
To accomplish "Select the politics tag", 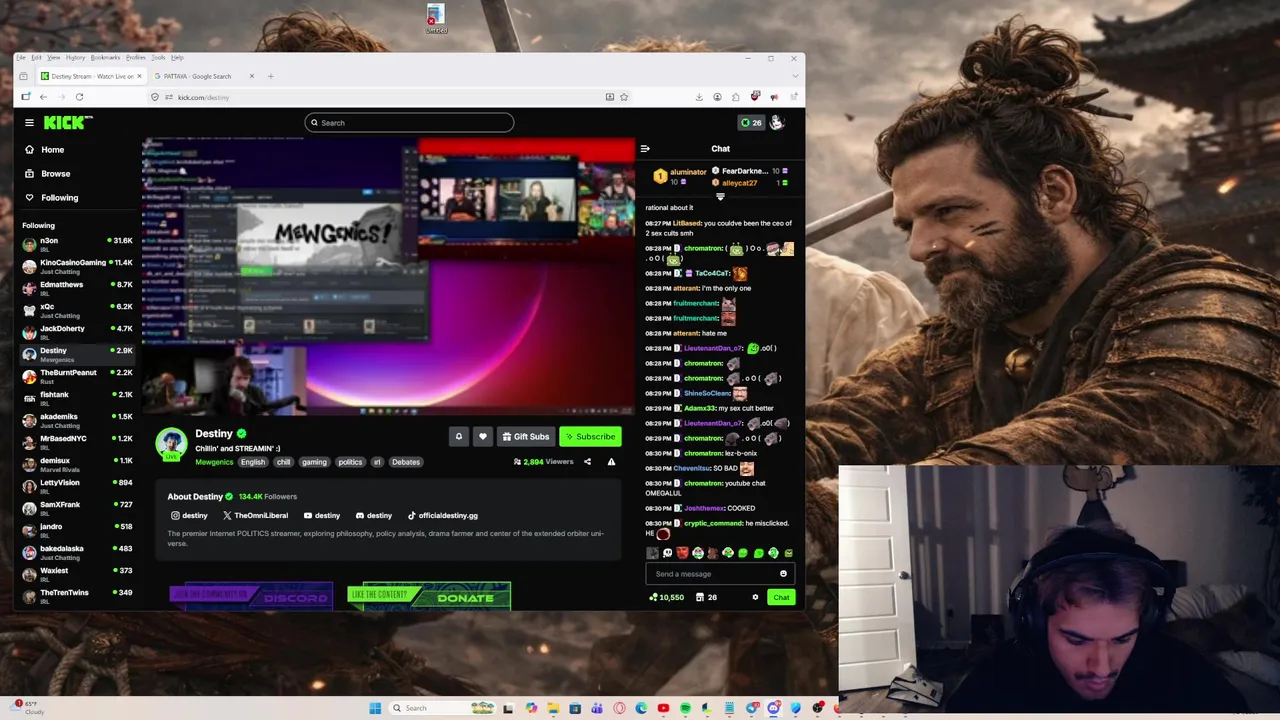I will click(350, 462).
